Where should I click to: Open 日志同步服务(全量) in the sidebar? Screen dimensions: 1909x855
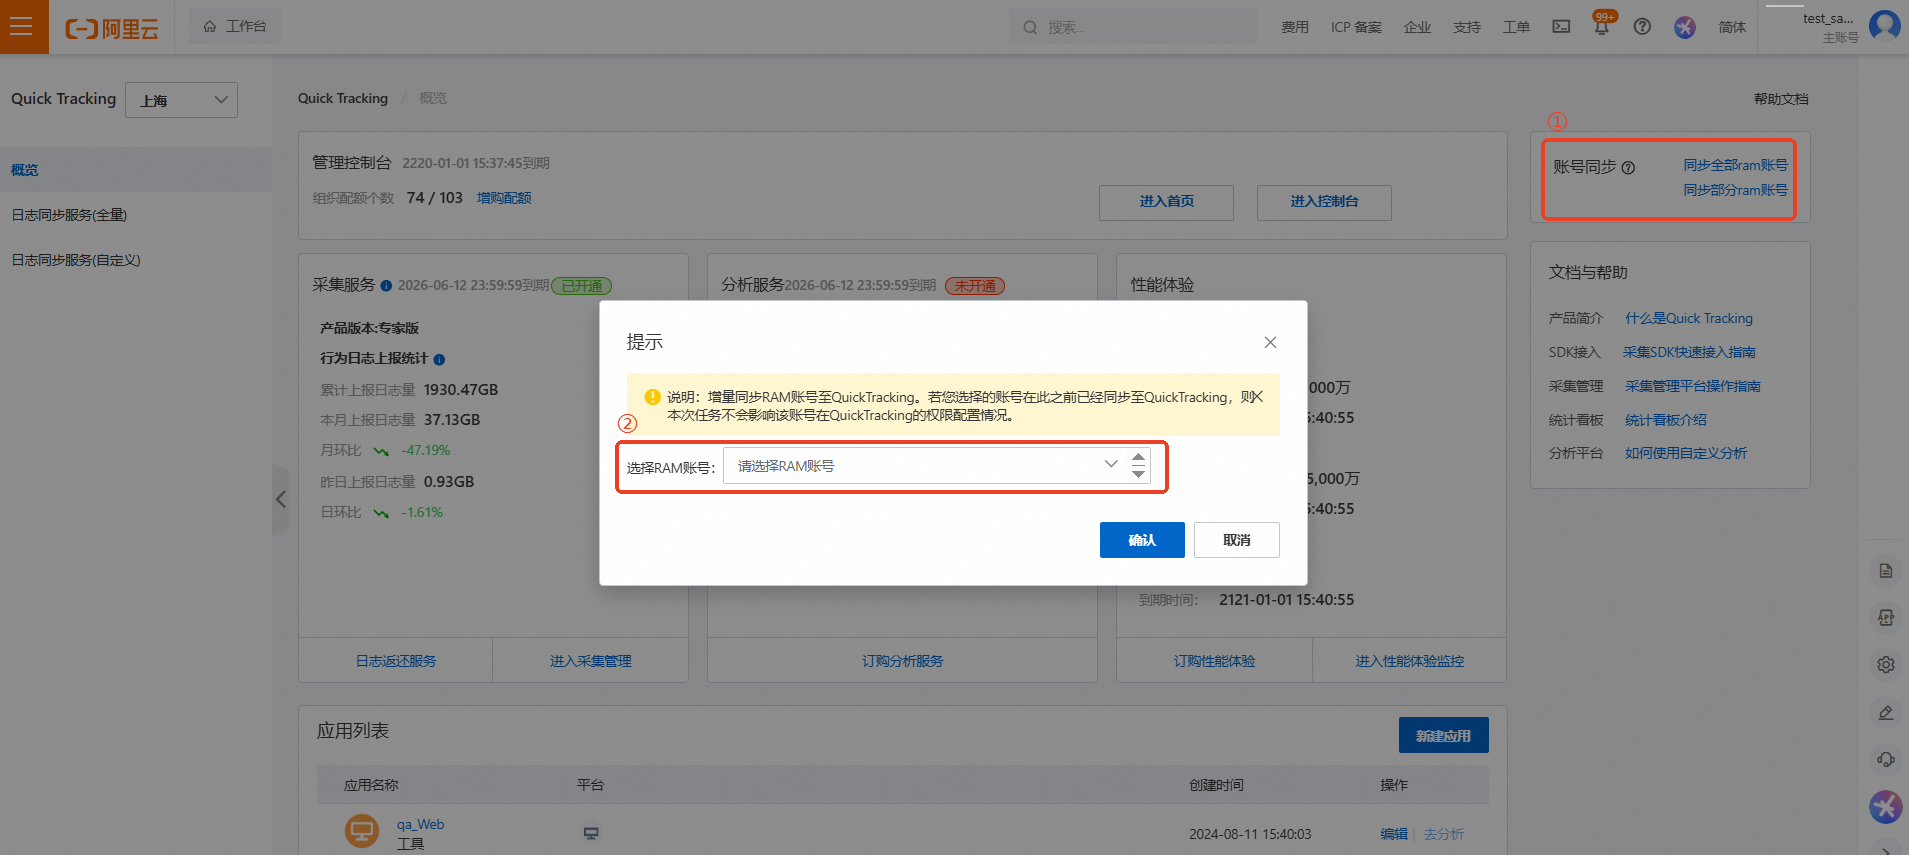69,215
